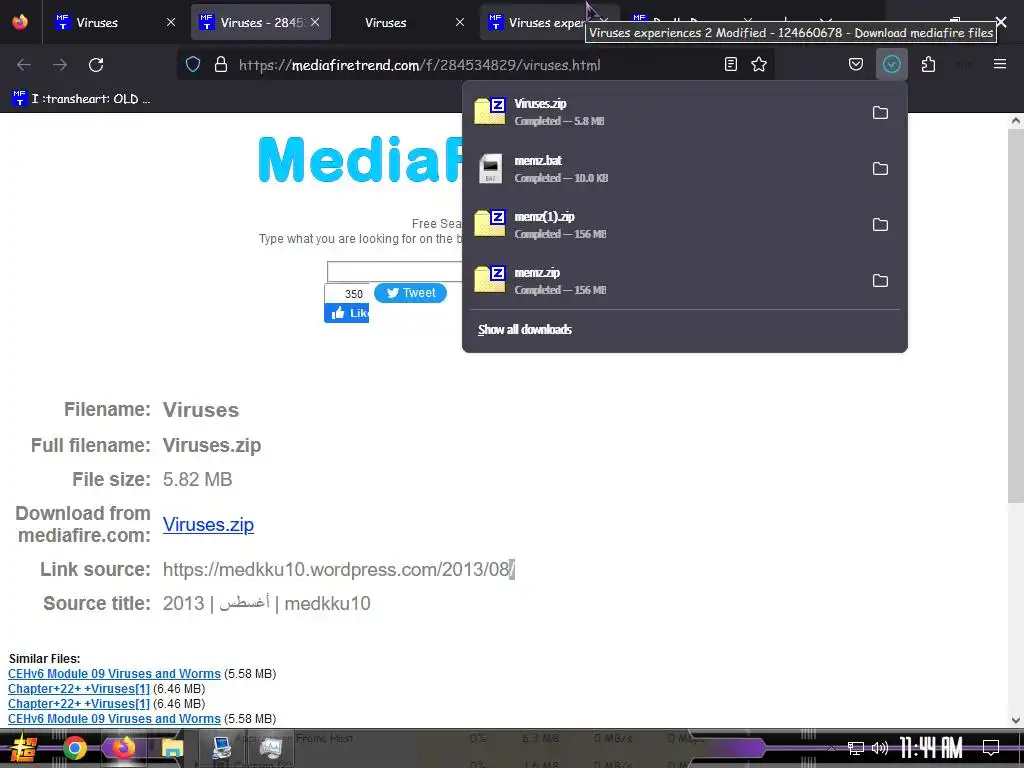The image size is (1024, 768).
Task: Close the downloads panel via toolbar downloads icon
Action: coord(891,64)
